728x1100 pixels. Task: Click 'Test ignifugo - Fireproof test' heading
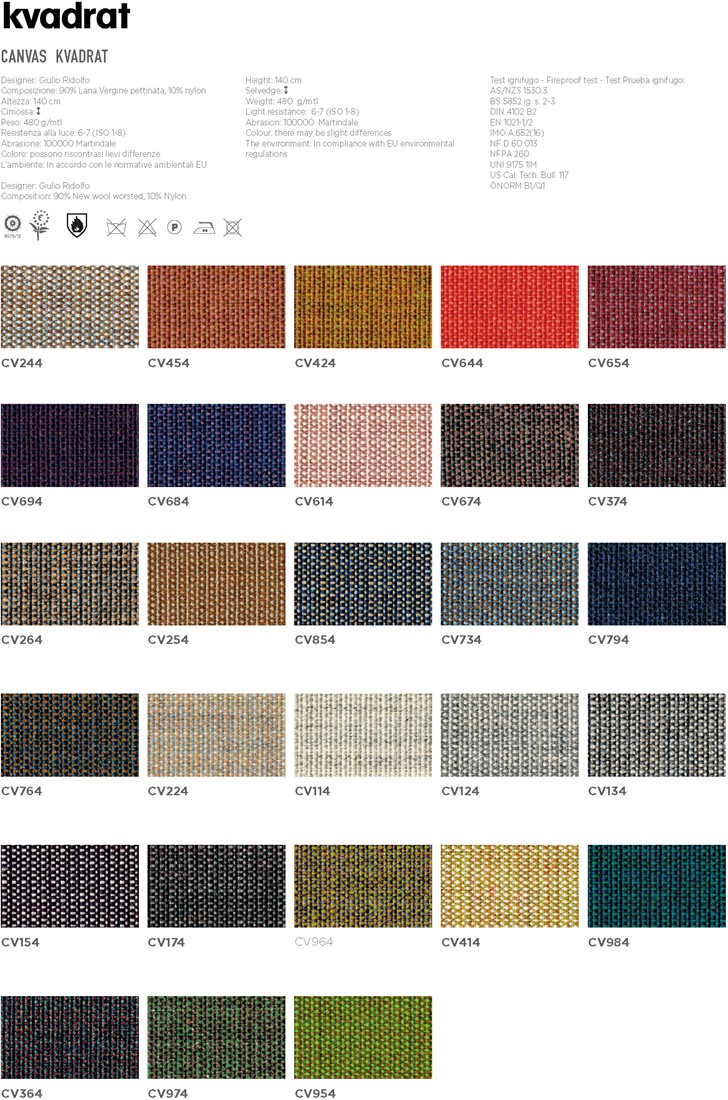point(588,80)
